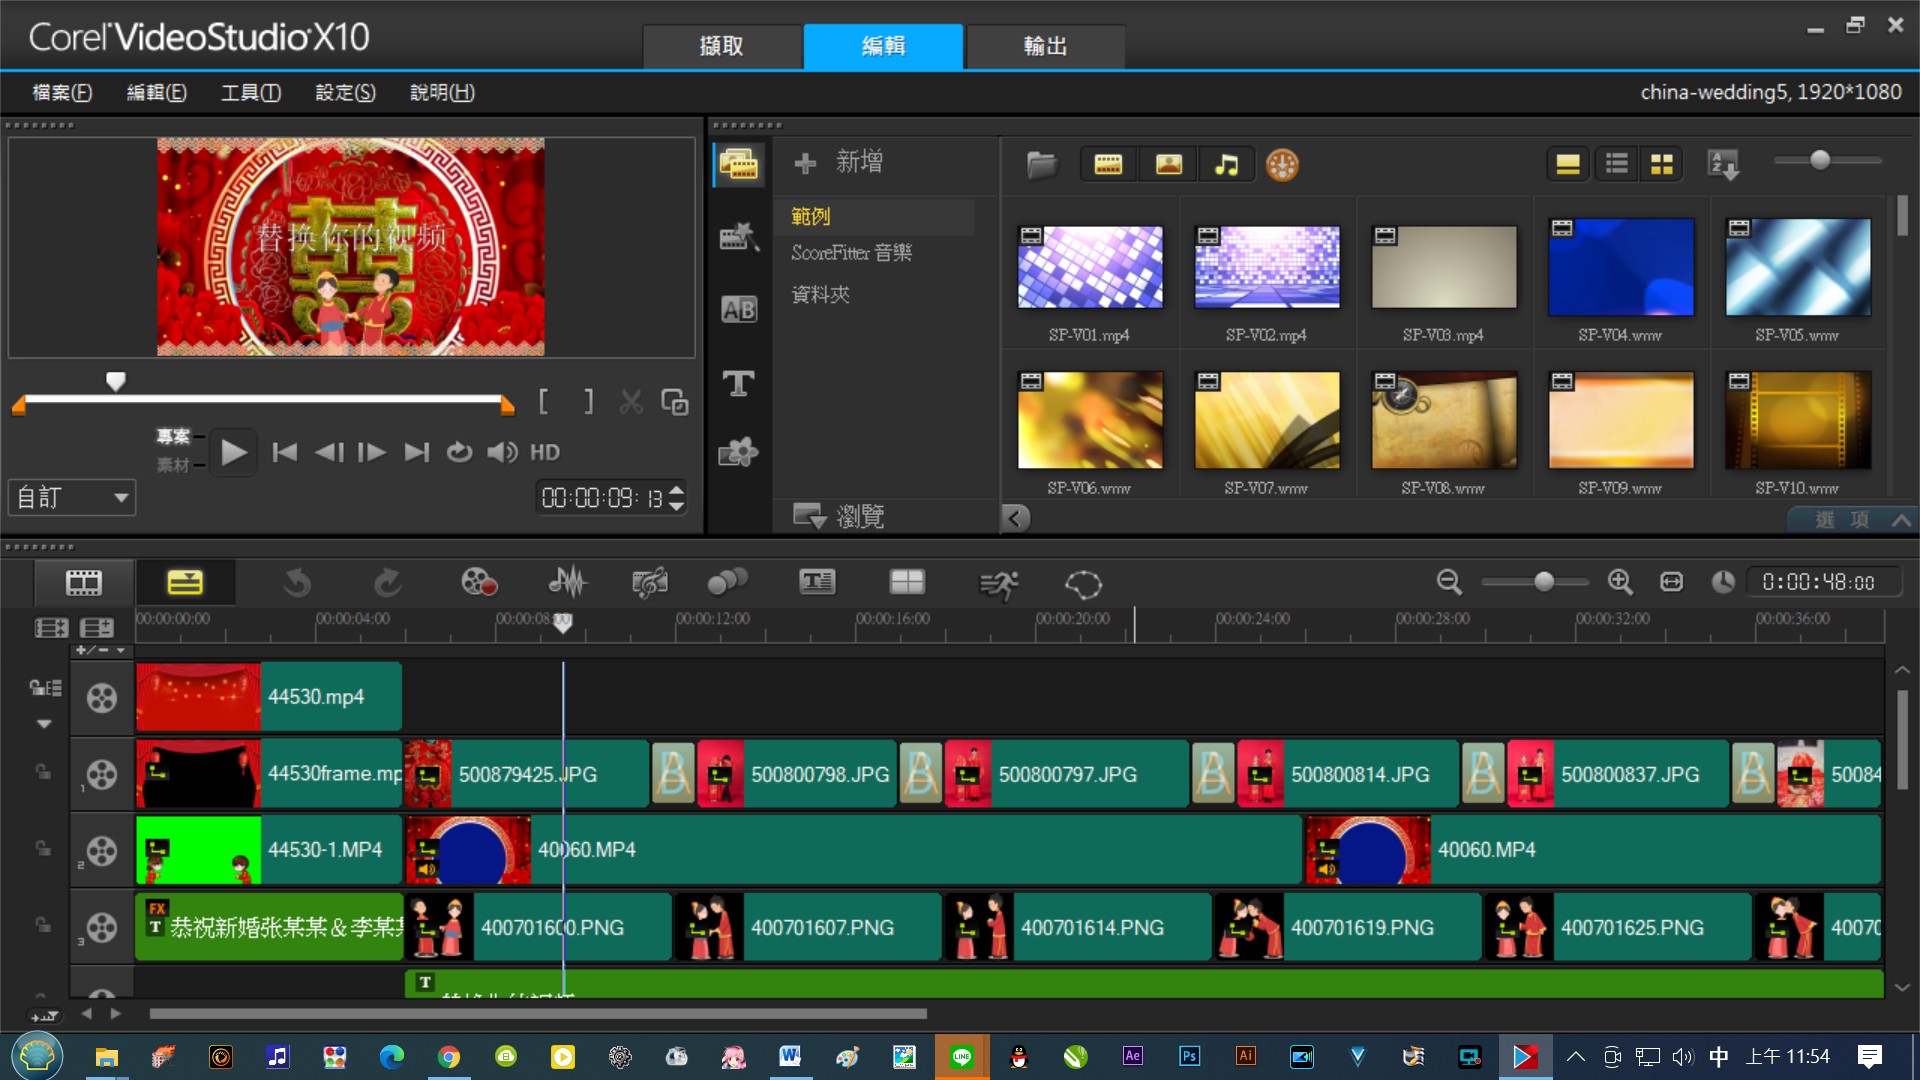Screen dimensions: 1920x1080
Task: Switch to Timeline view
Action: pos(185,583)
